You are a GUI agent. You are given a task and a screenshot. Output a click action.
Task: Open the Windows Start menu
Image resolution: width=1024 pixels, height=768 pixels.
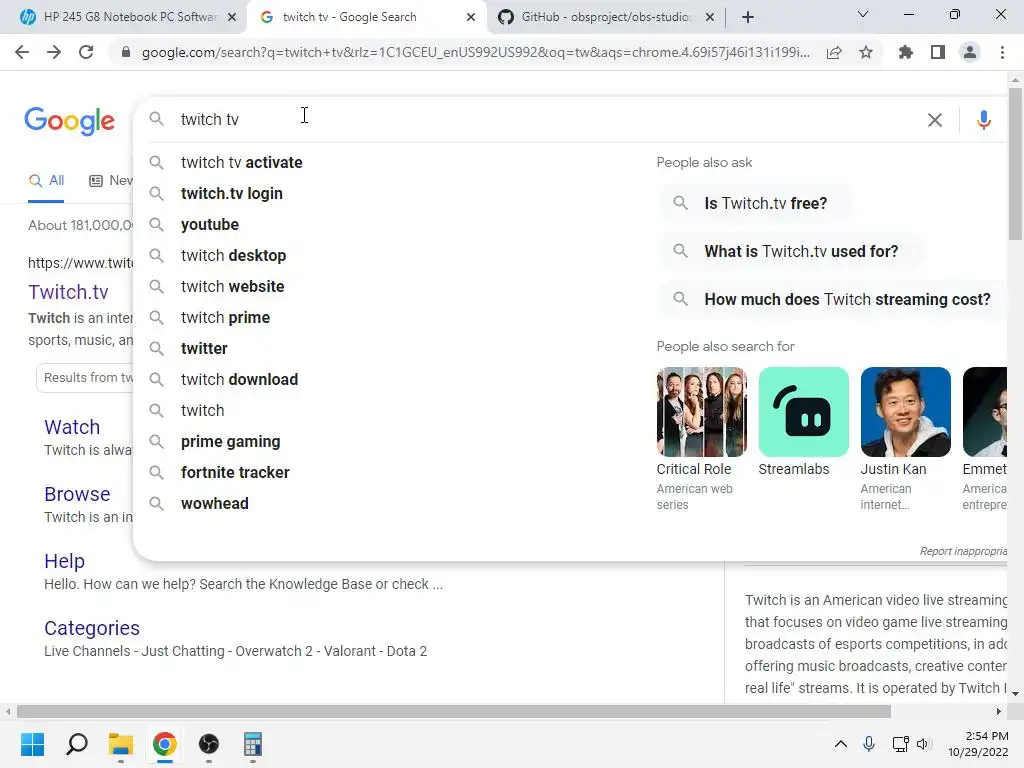(33, 744)
